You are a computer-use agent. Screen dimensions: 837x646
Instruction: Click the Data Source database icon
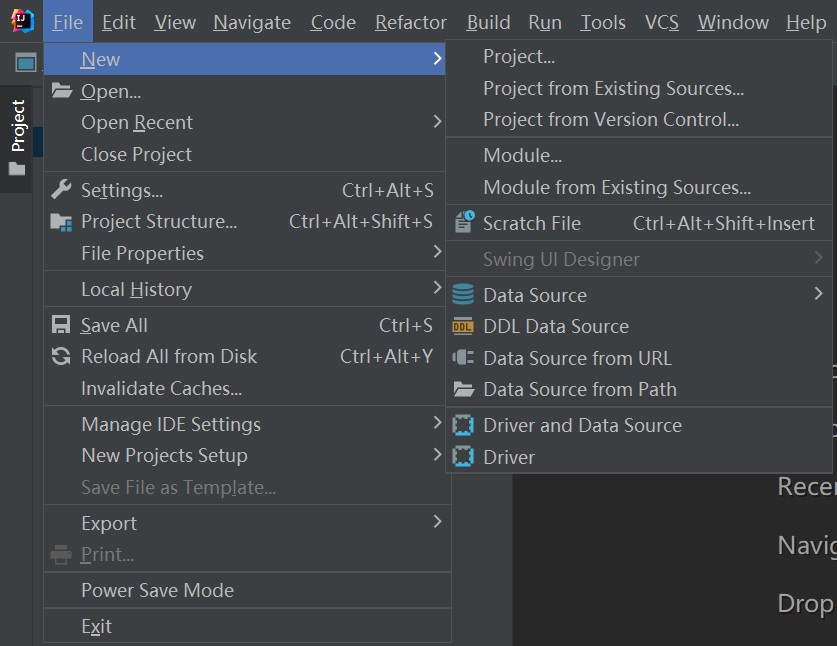pyautogui.click(x=463, y=295)
